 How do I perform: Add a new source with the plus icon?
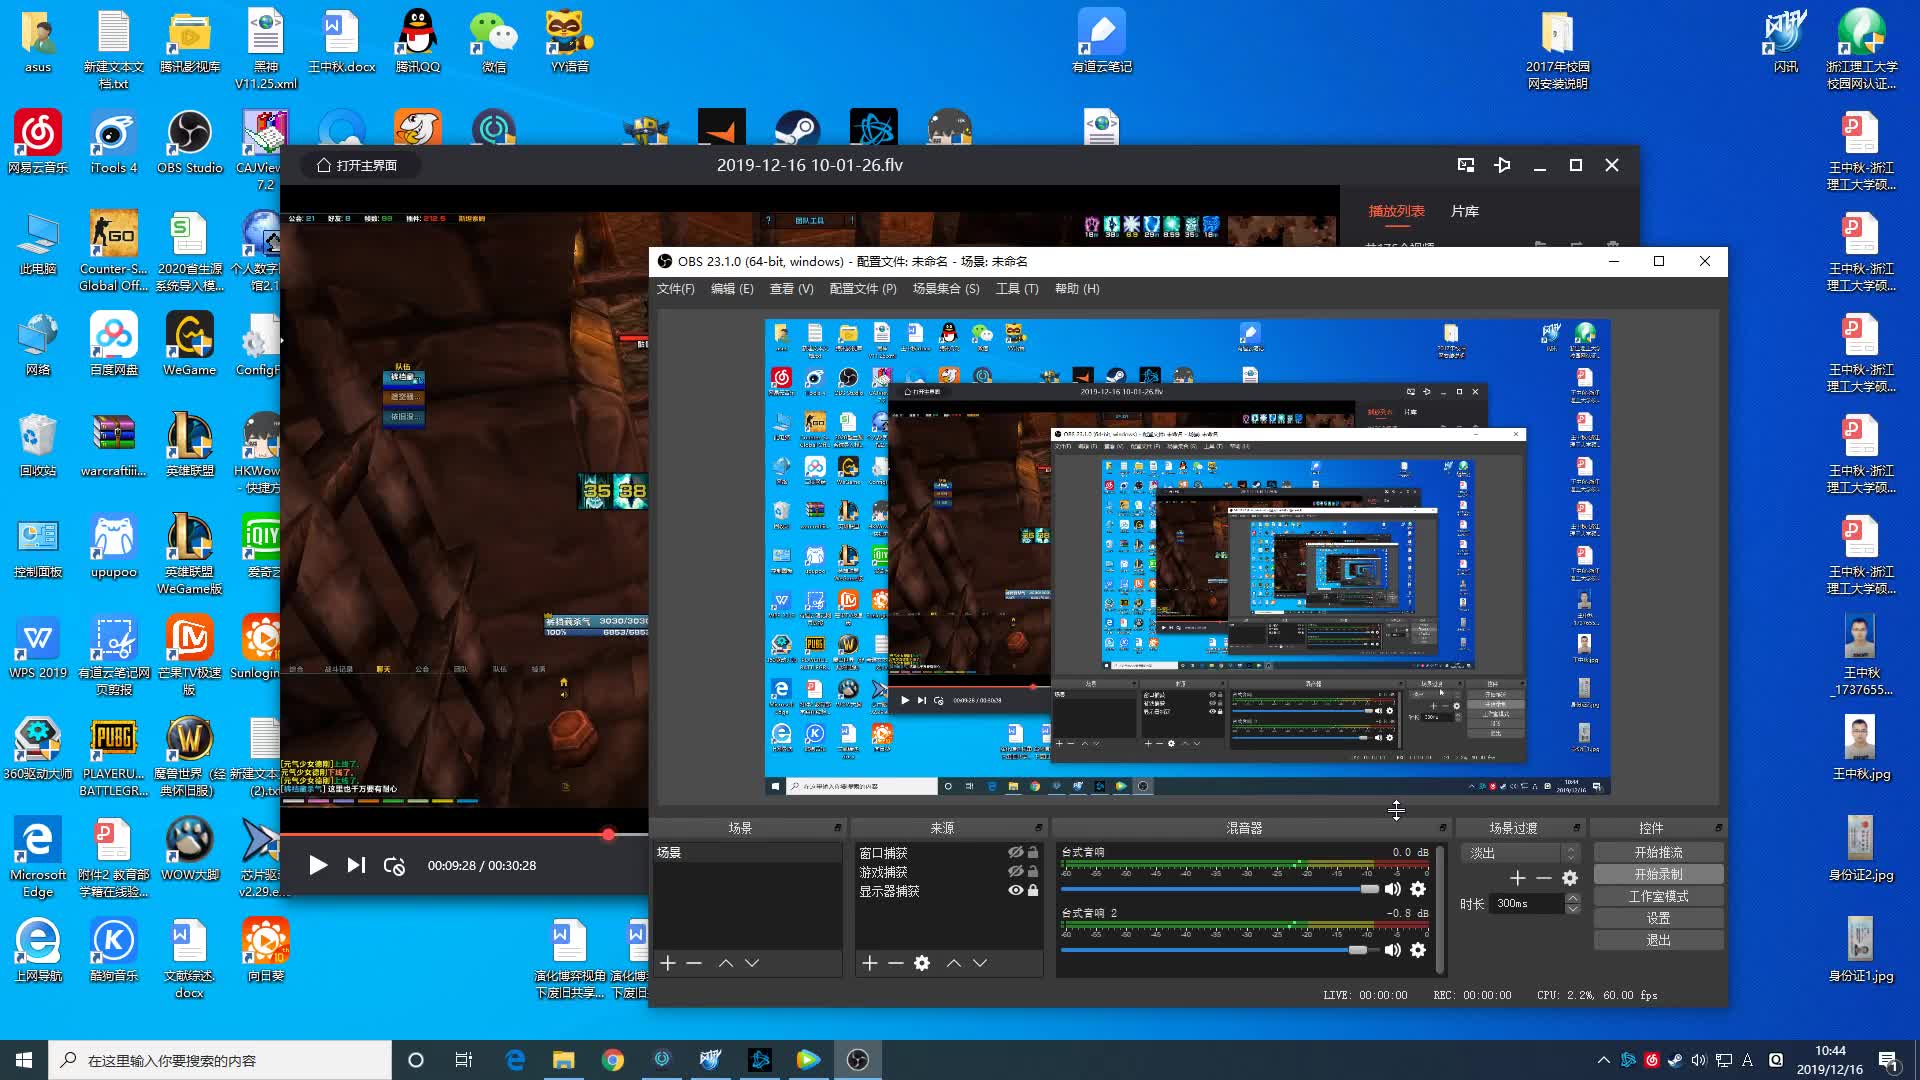tap(870, 963)
